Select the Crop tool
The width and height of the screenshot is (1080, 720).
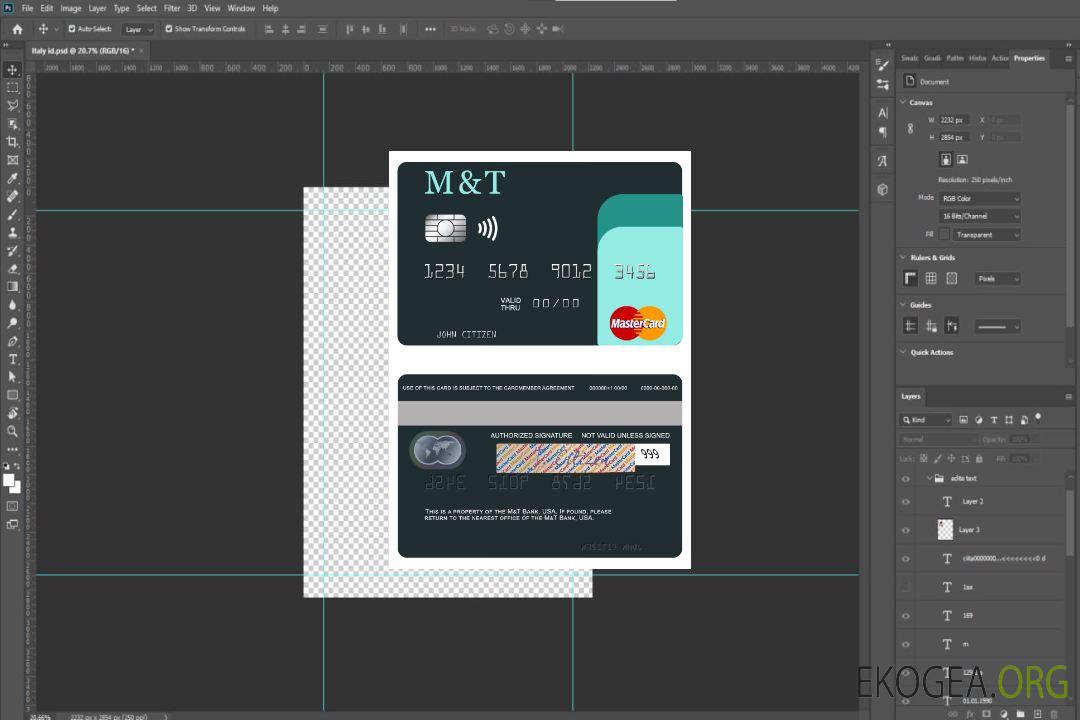(12, 142)
